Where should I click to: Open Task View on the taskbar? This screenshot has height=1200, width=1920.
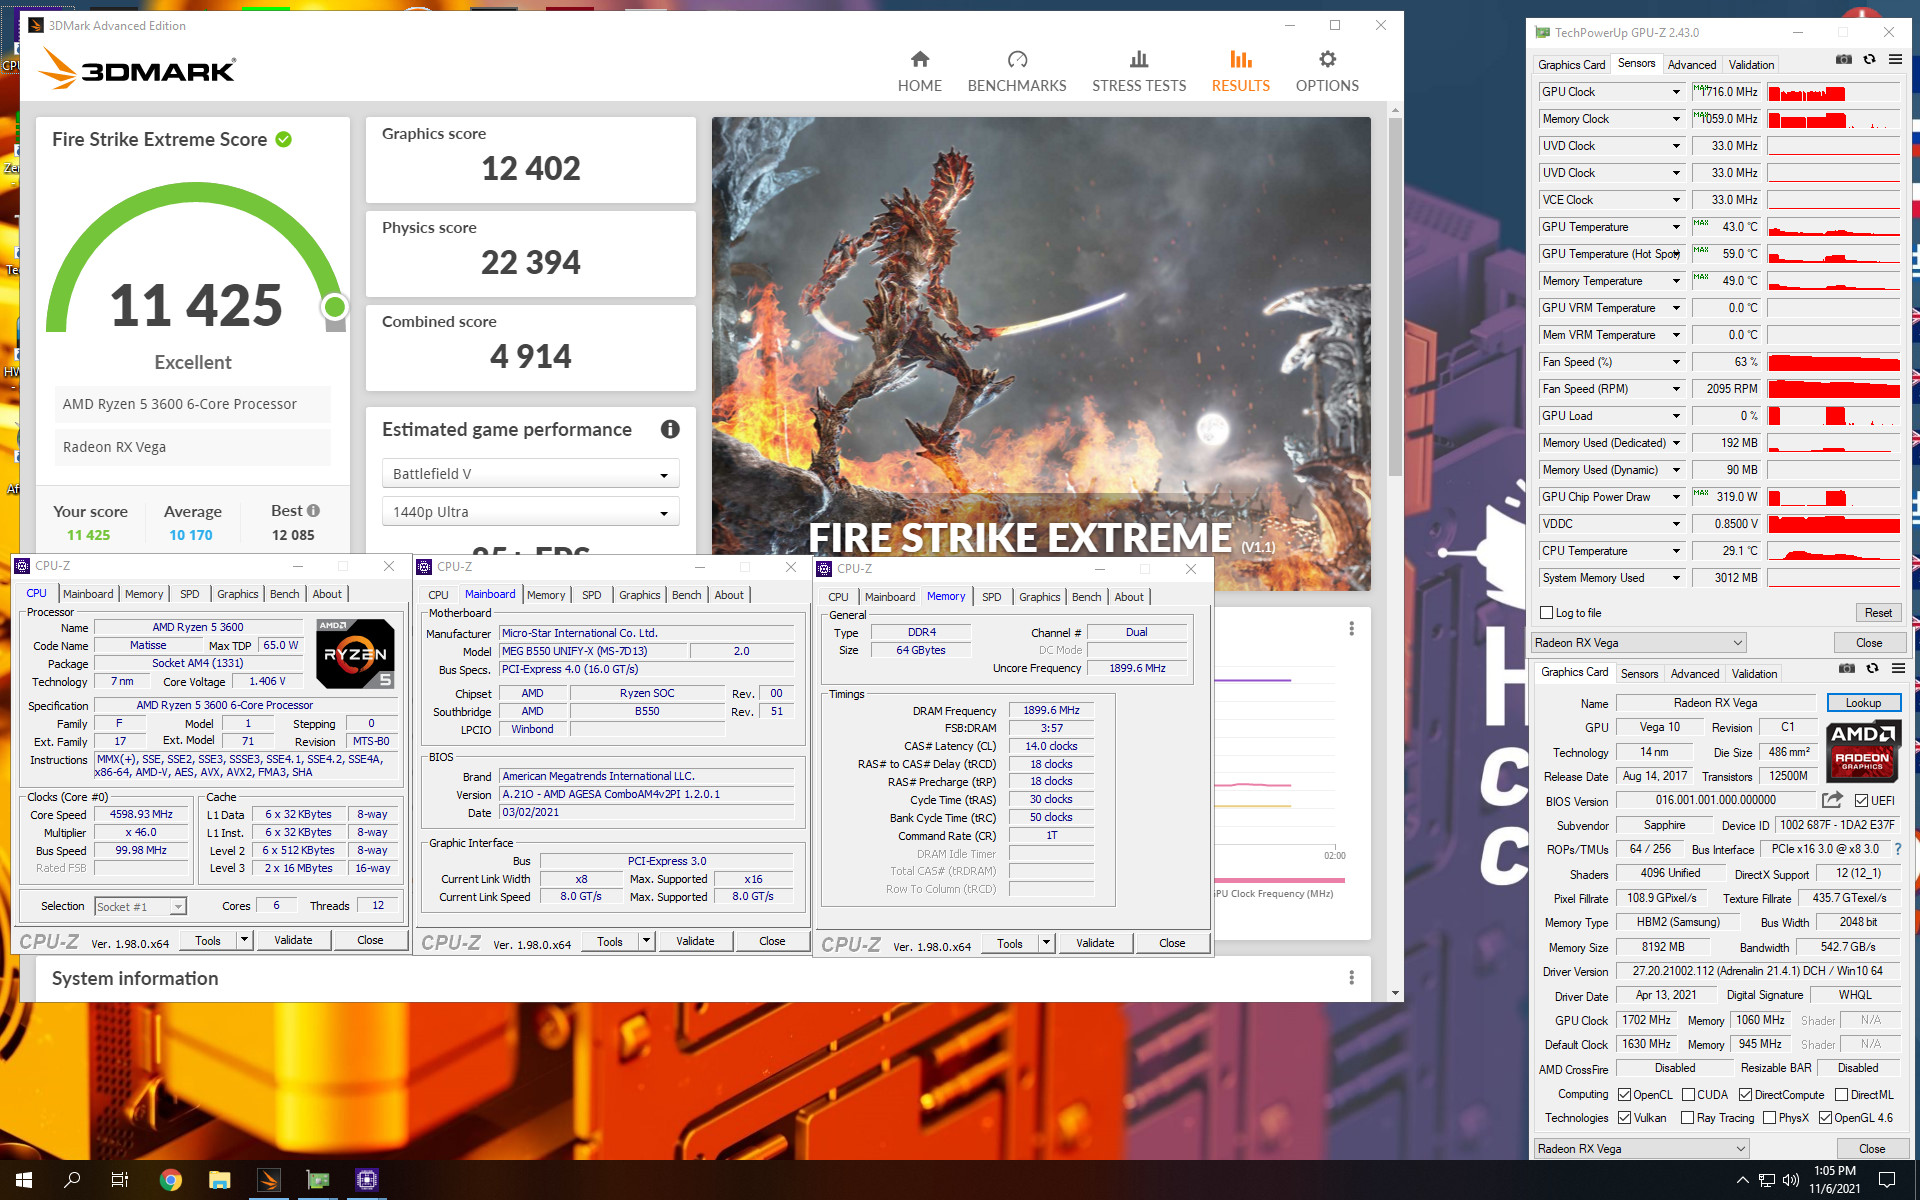pyautogui.click(x=120, y=1180)
